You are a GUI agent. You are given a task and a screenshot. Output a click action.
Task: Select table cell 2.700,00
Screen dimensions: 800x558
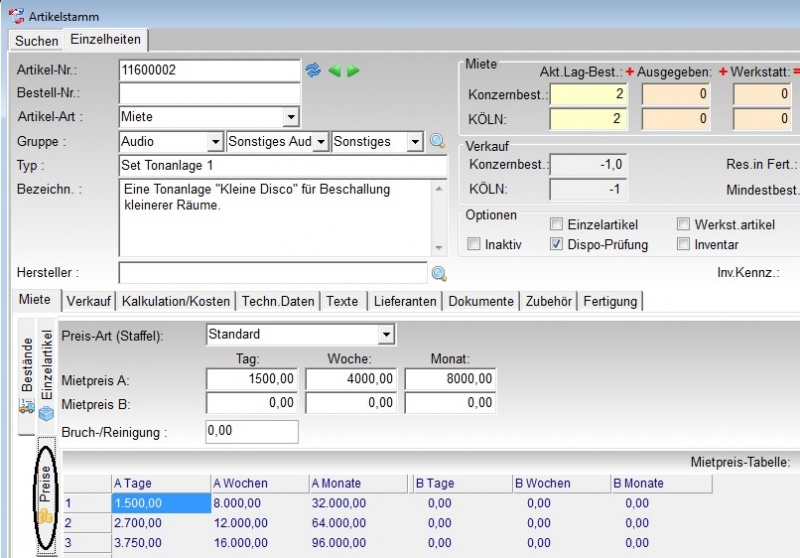point(161,523)
